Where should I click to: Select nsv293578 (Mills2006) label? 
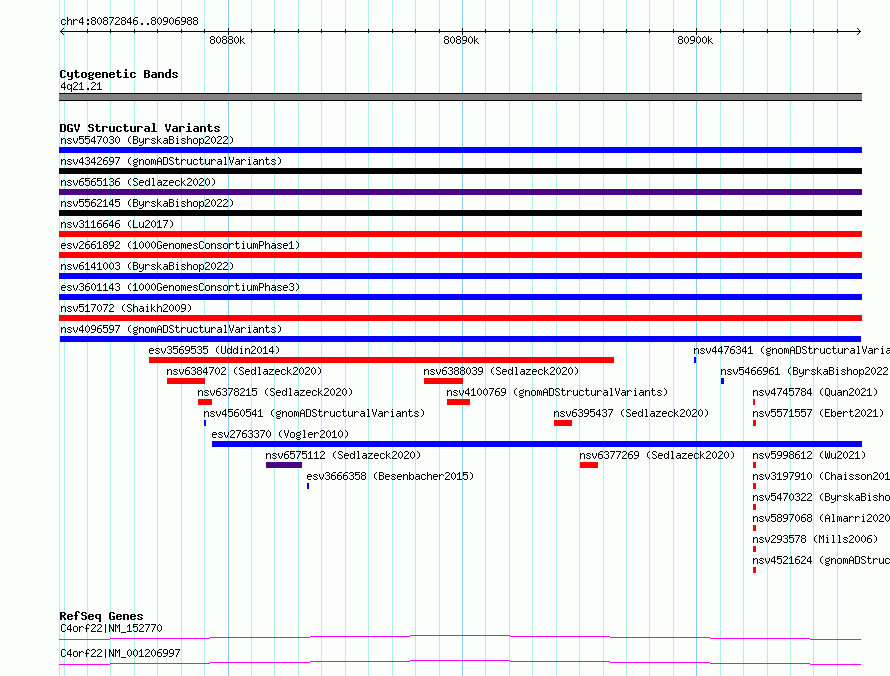point(815,539)
